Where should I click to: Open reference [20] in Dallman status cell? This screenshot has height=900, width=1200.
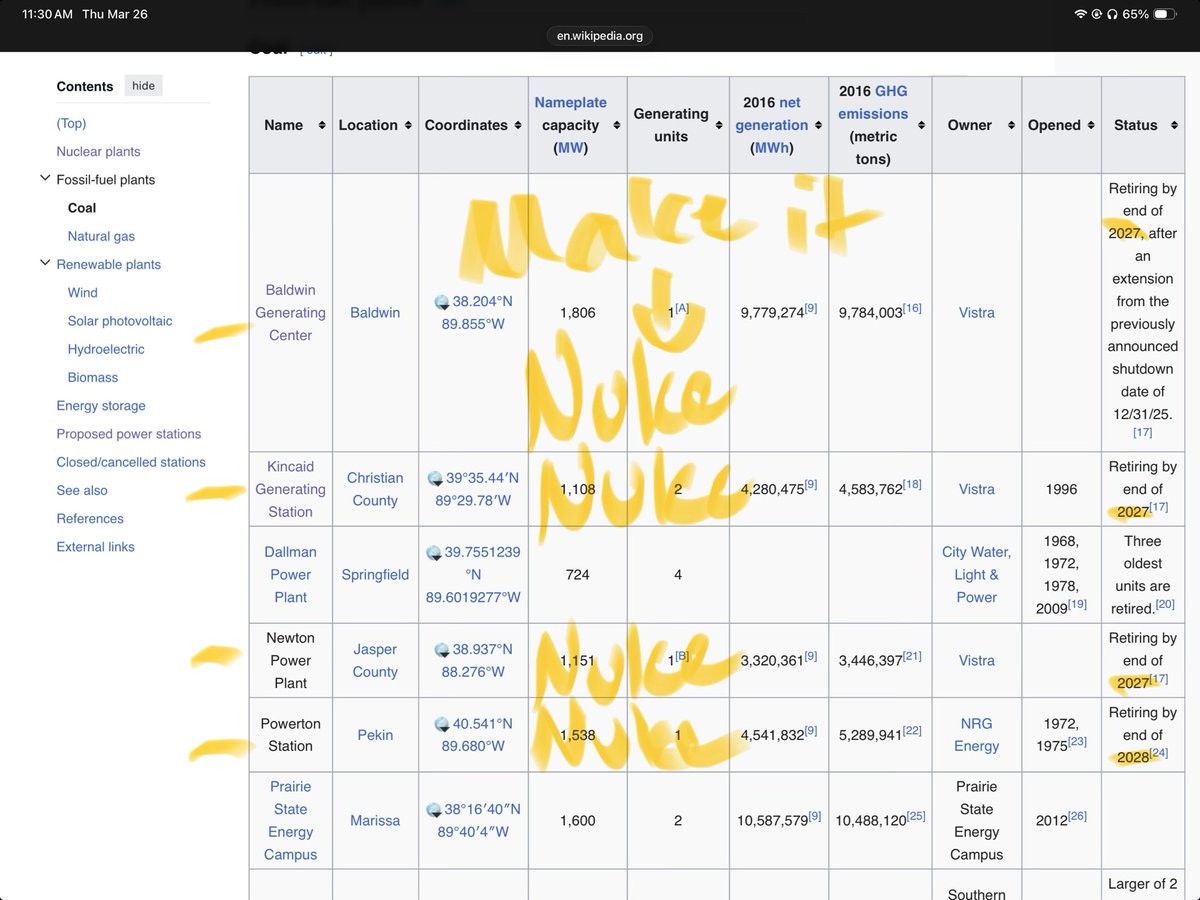1165,605
